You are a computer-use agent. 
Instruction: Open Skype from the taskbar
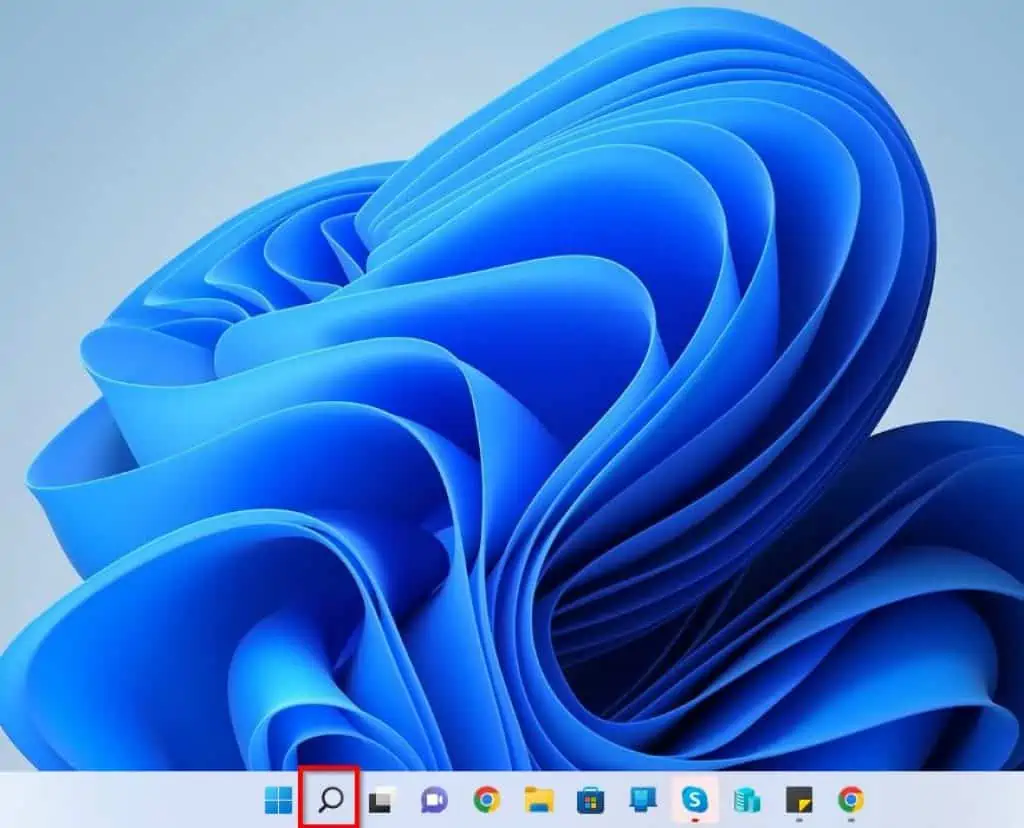click(693, 800)
